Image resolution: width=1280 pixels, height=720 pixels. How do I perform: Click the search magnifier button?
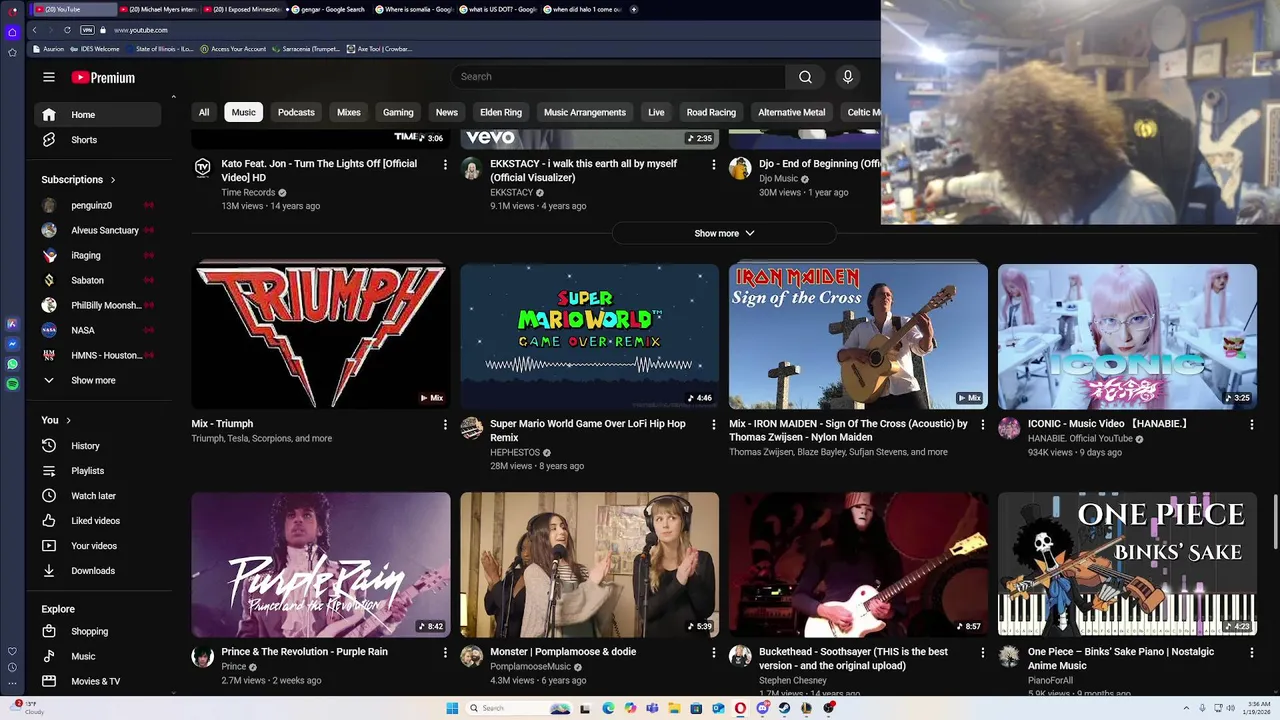pyautogui.click(x=805, y=77)
